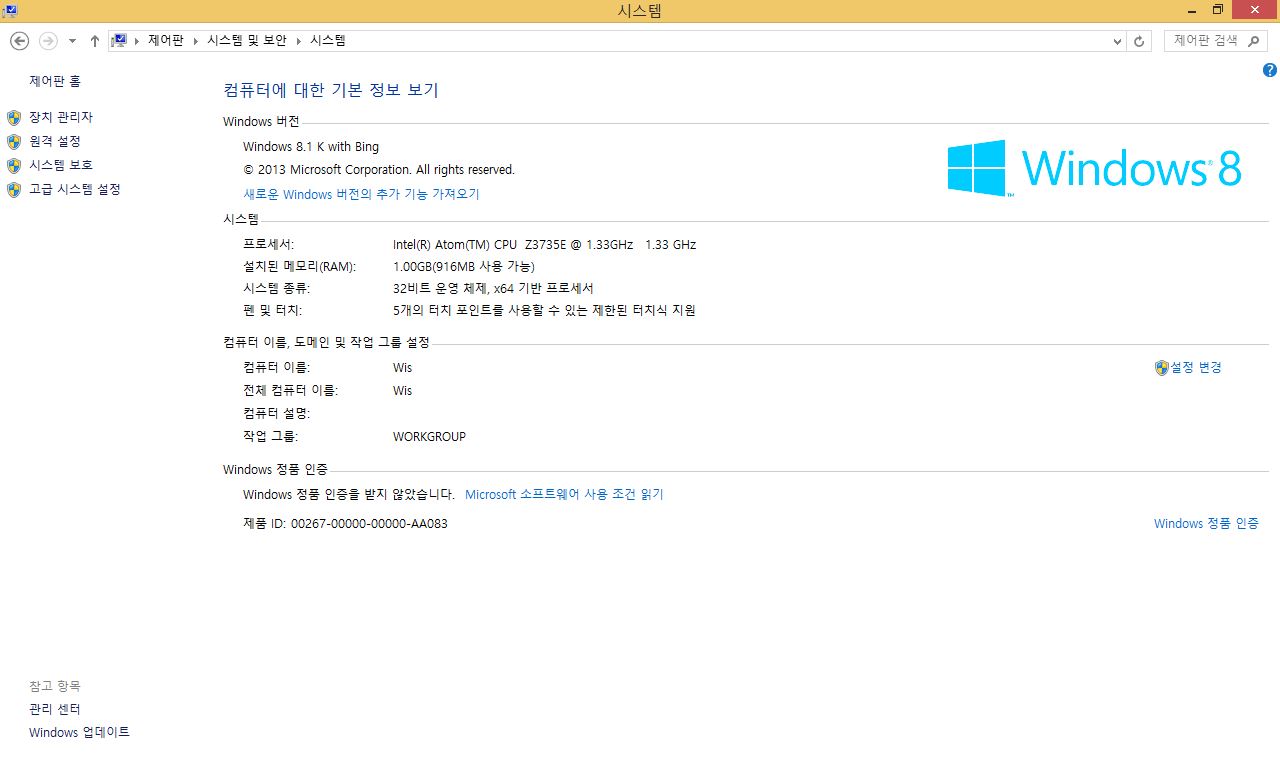Image resolution: width=1280 pixels, height=759 pixels.
Task: Go up one level with Up arrow
Action: [94, 41]
